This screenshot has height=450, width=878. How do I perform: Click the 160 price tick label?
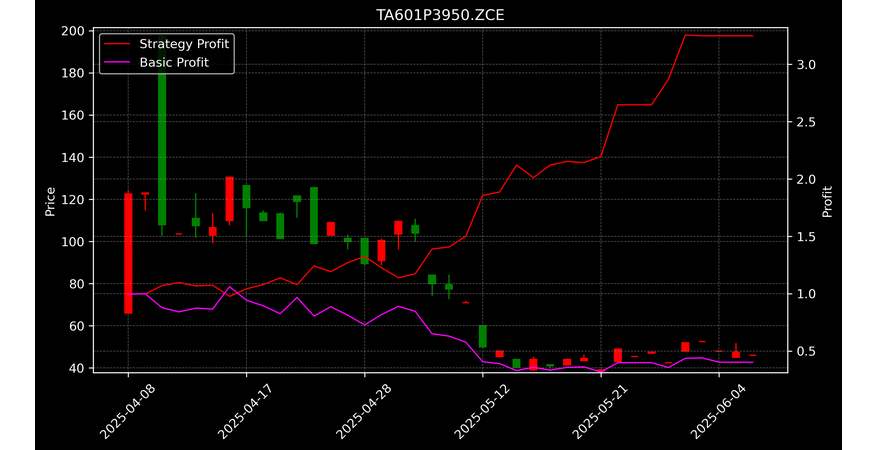(73, 115)
